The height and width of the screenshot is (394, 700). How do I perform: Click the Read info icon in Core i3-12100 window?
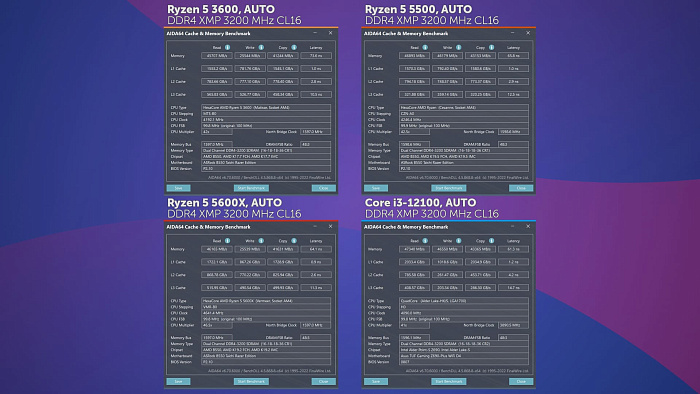click(425, 241)
